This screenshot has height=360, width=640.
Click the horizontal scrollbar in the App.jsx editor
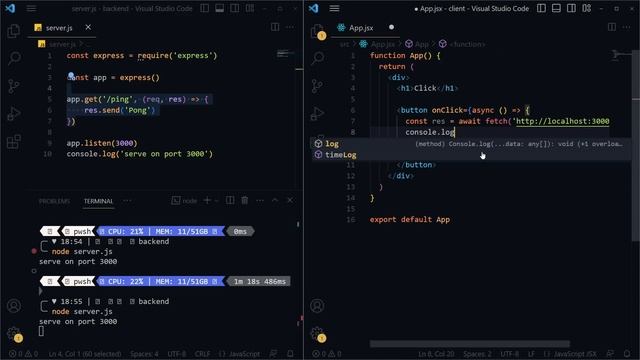(x=470, y=344)
